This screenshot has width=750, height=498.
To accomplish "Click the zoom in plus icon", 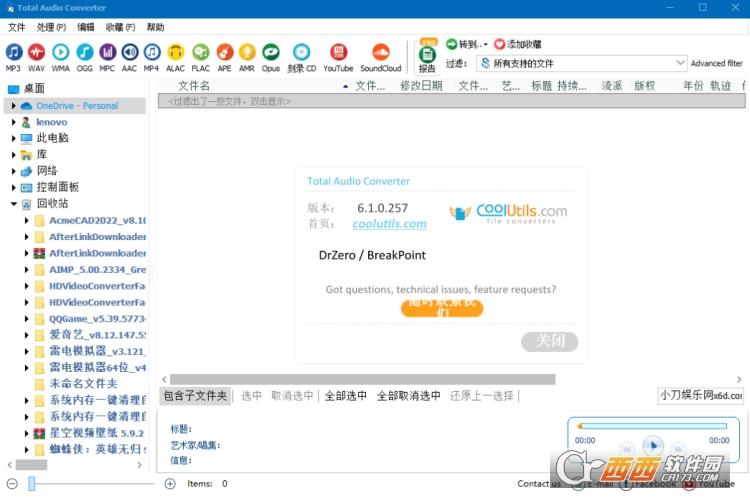I will point(170,484).
